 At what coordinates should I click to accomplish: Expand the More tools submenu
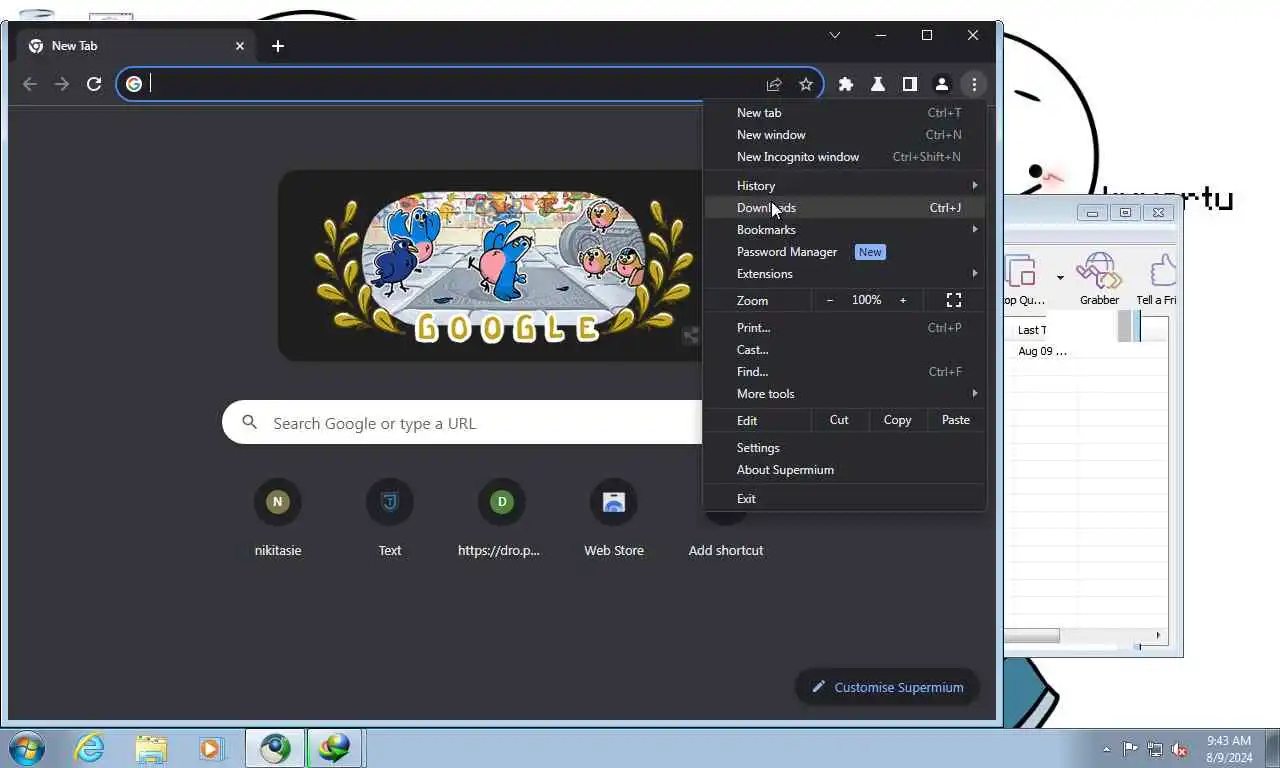pos(845,394)
